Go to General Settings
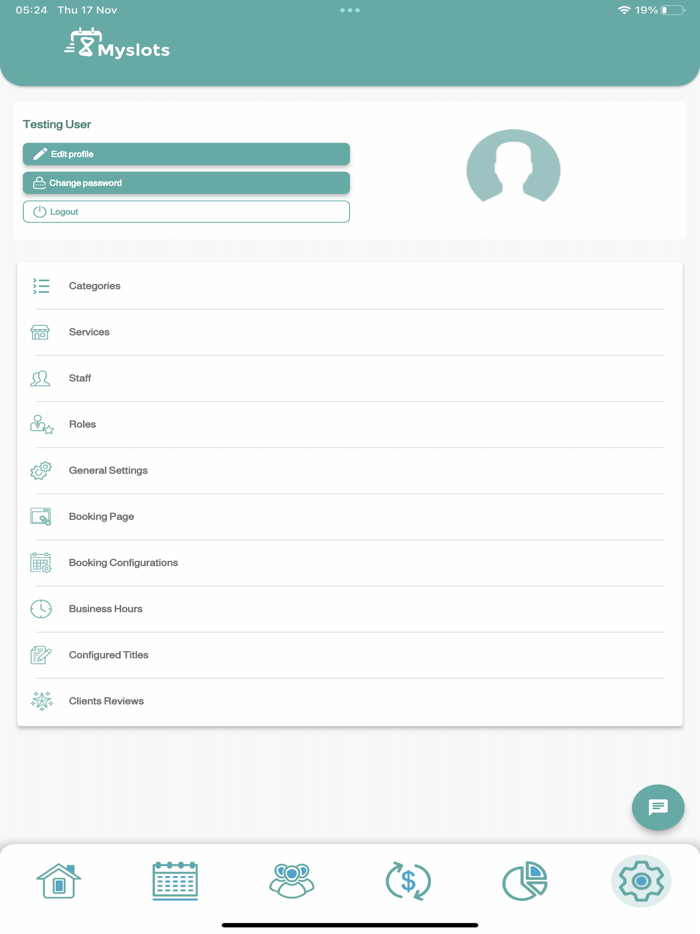The height and width of the screenshot is (934, 700). [350, 471]
